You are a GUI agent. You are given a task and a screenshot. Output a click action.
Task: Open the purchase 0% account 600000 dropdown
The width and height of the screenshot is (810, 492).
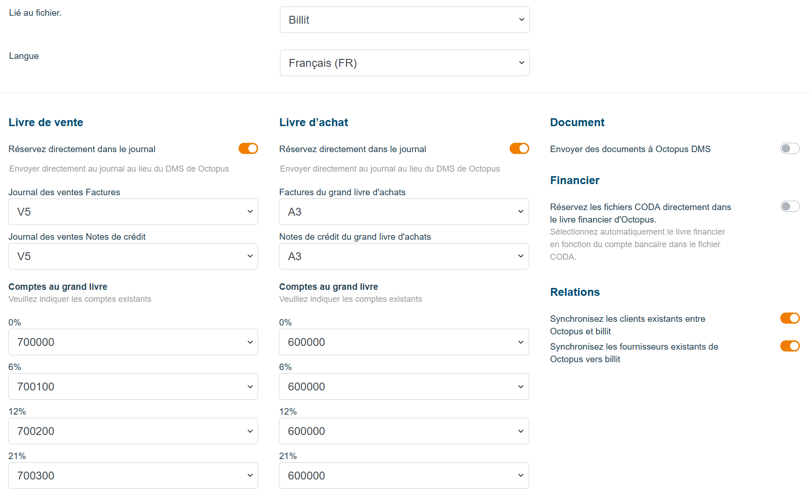(404, 342)
